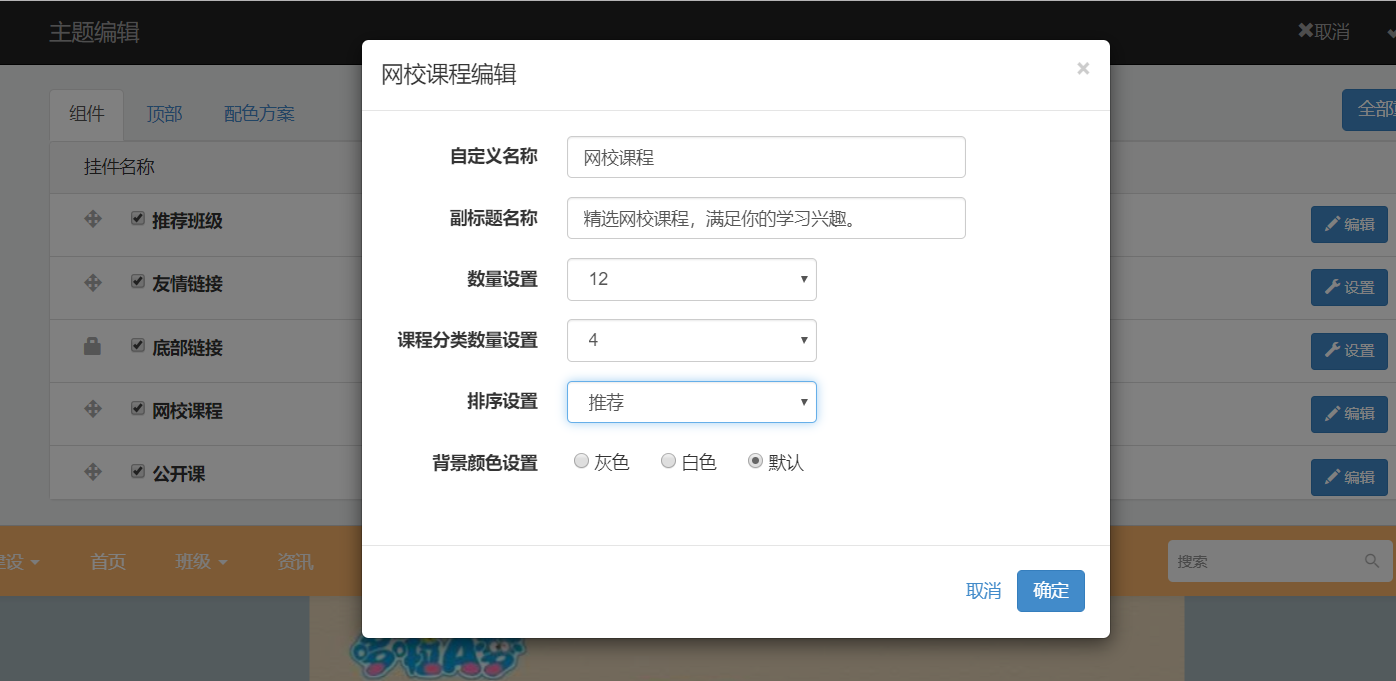
Task: Click into the 副标题名称 text field
Action: pos(765,218)
